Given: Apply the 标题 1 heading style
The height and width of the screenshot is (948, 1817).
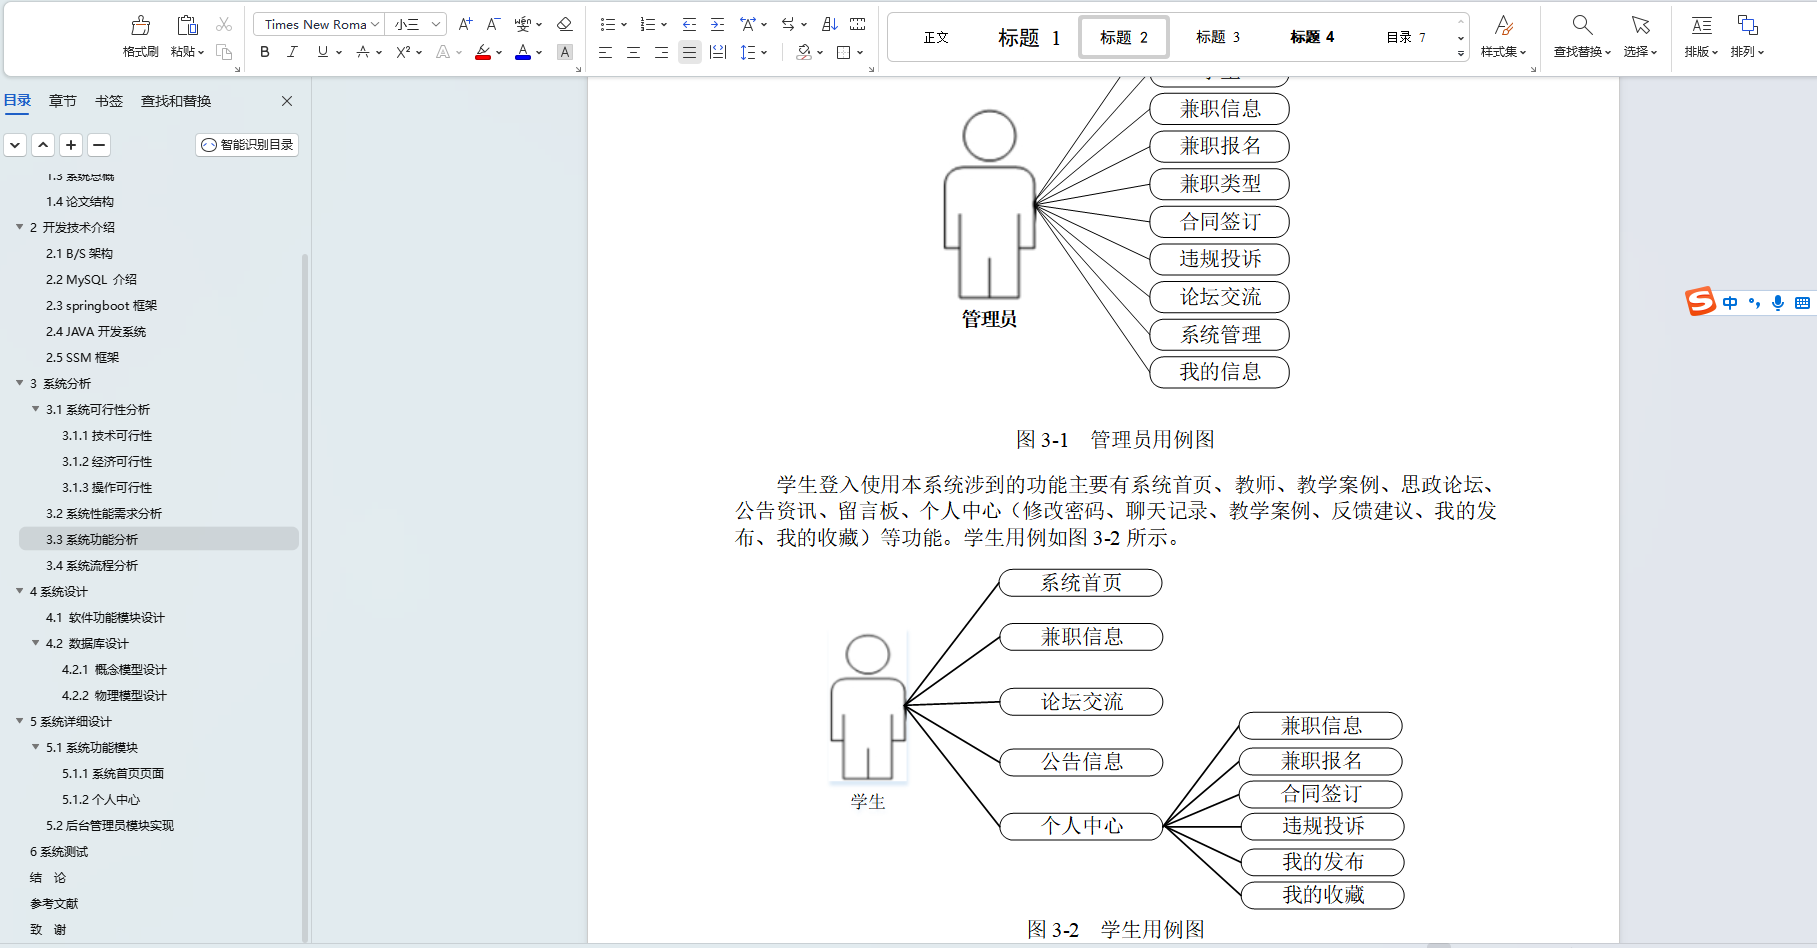Looking at the screenshot, I should [1029, 38].
